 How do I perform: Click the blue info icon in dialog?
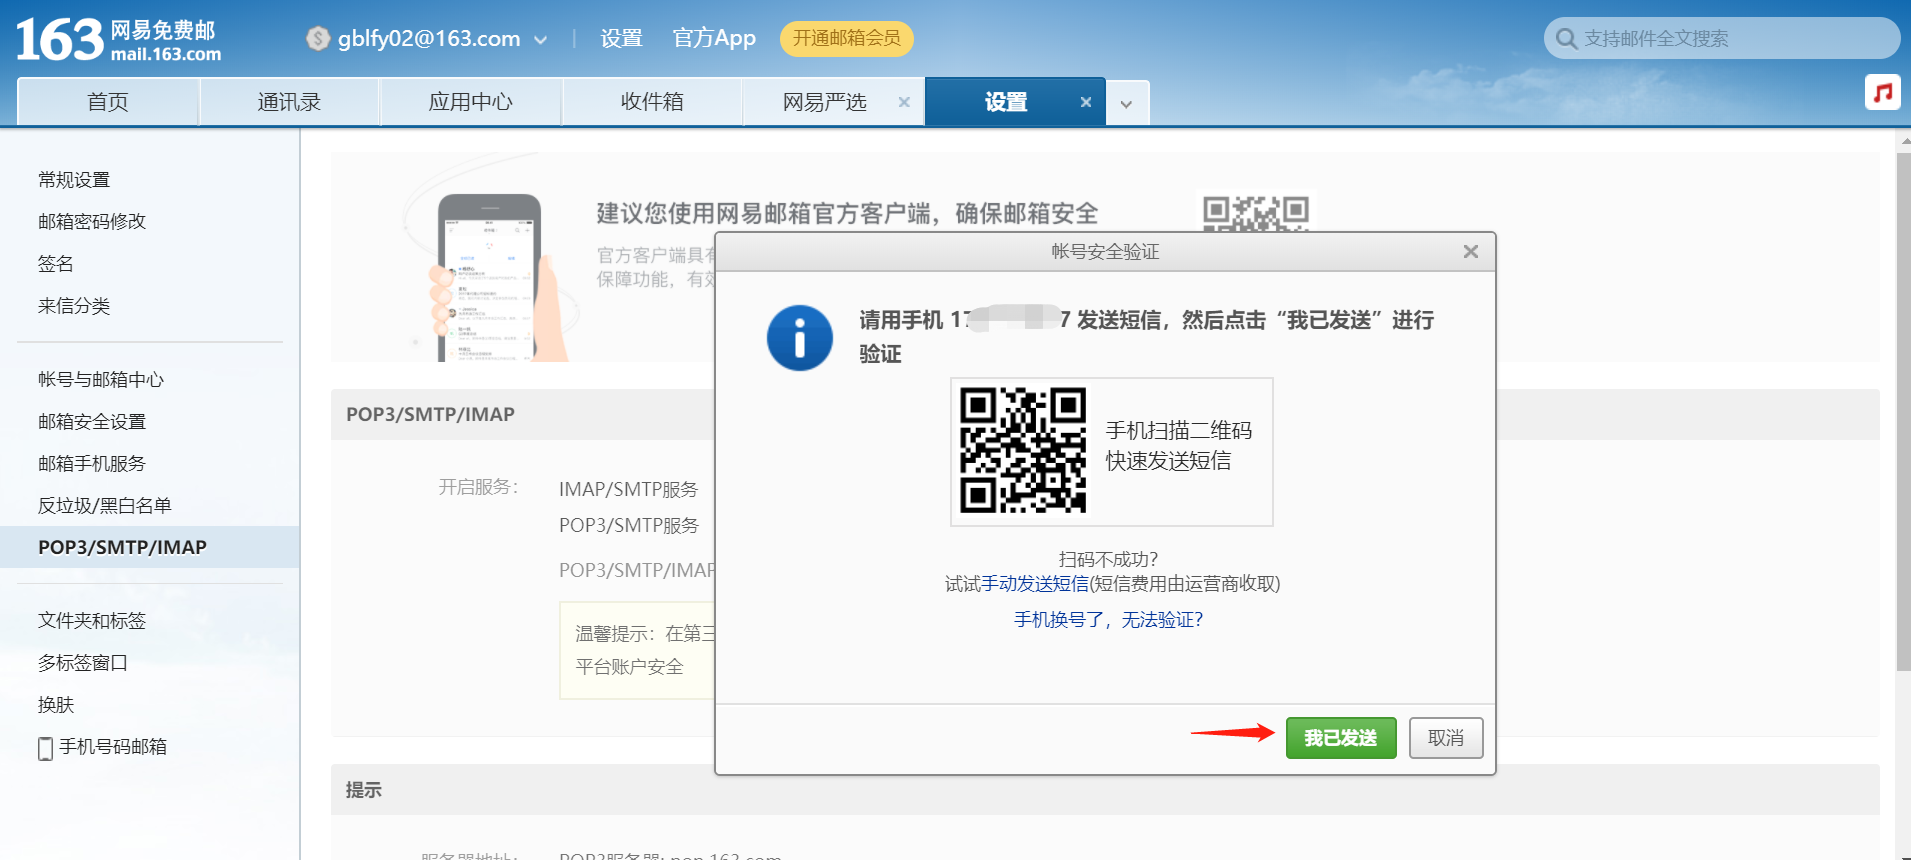pos(800,338)
